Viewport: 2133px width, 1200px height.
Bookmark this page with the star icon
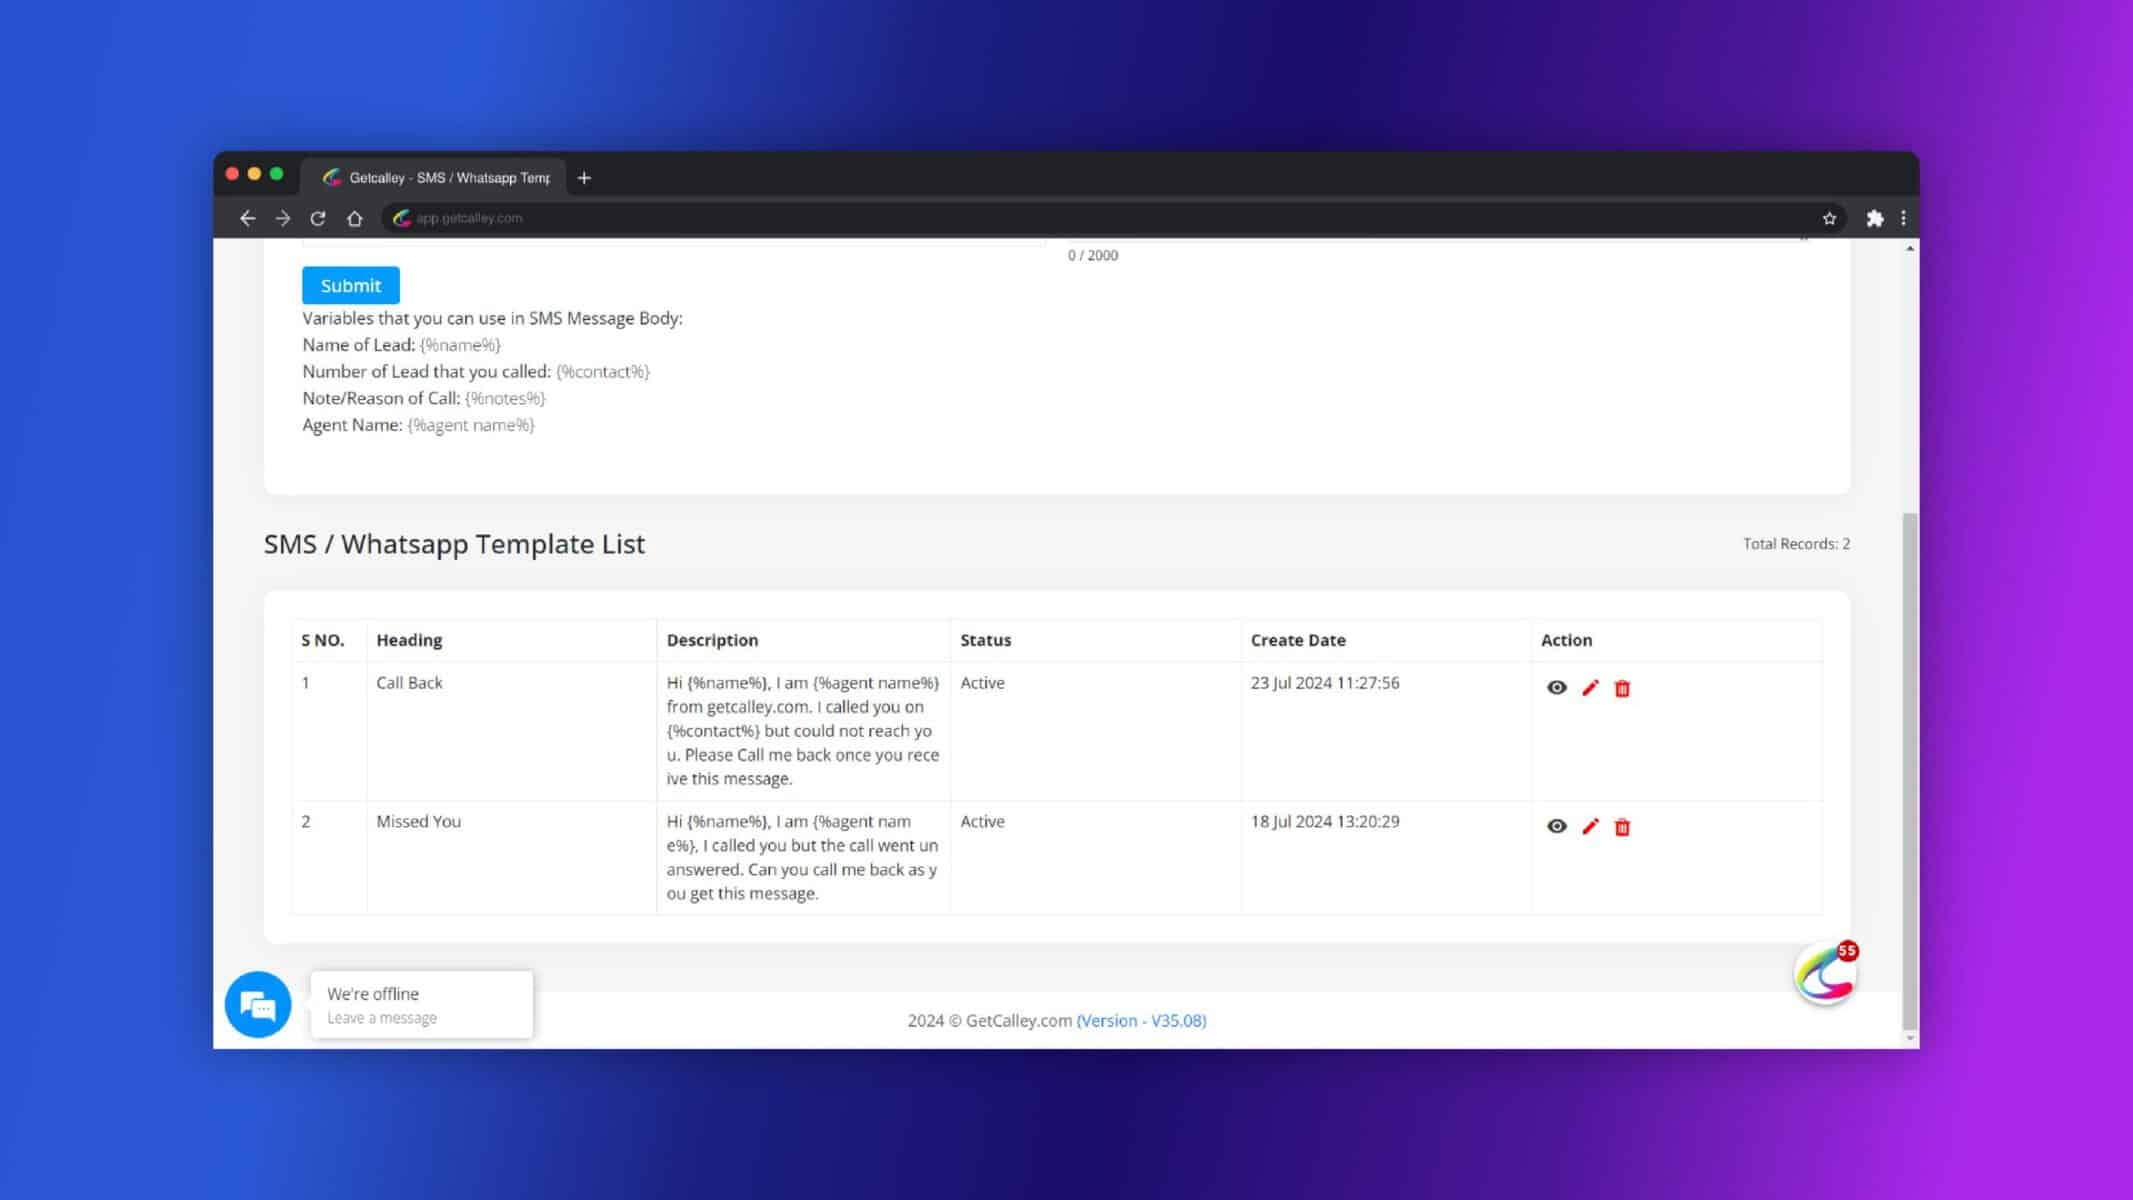tap(1829, 218)
